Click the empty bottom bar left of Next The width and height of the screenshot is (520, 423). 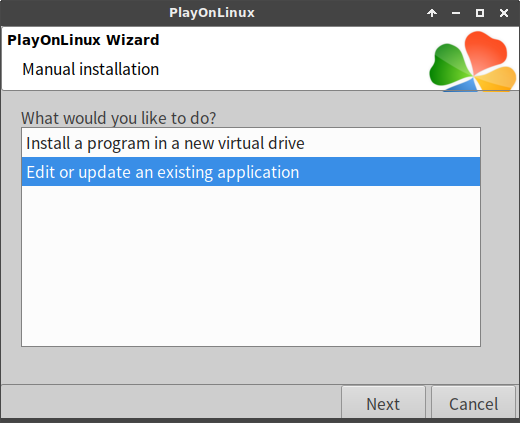point(171,402)
